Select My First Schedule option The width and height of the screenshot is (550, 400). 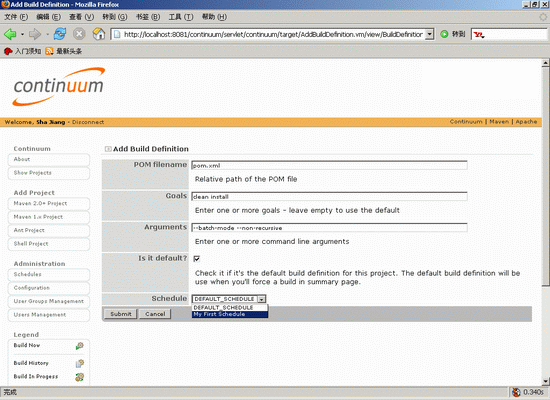tap(230, 314)
